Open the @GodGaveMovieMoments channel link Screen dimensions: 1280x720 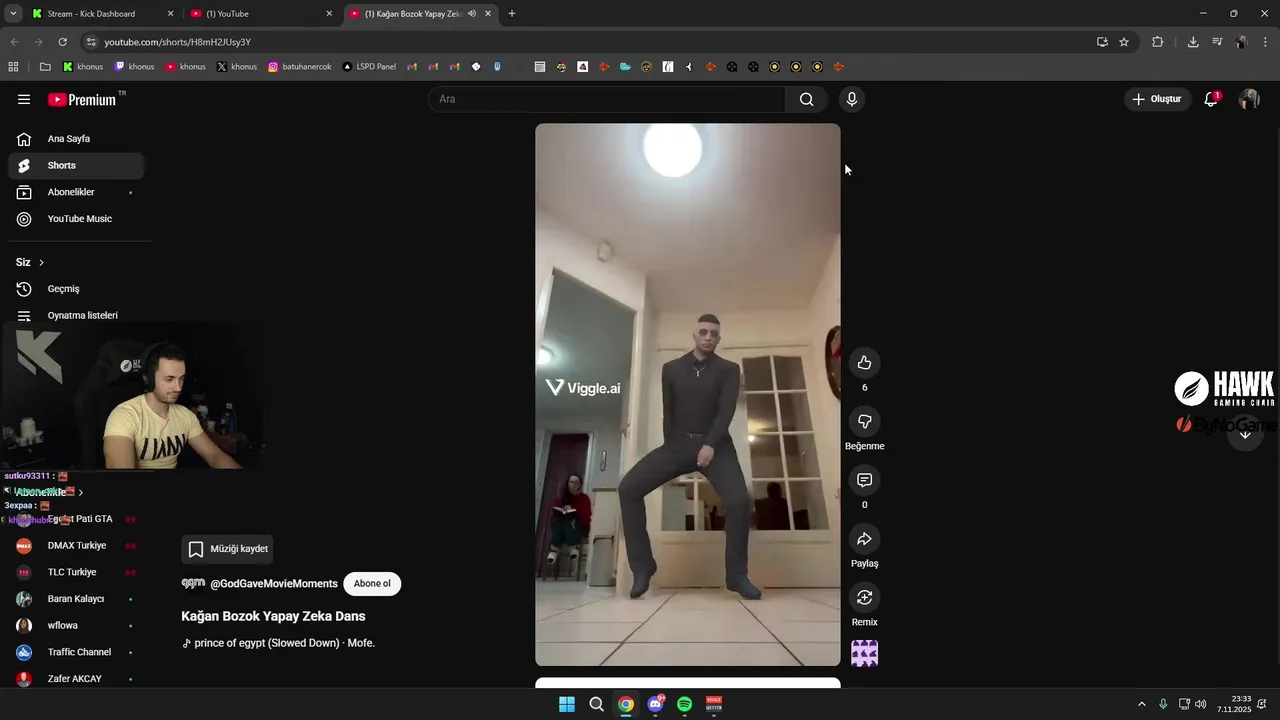tap(274, 584)
